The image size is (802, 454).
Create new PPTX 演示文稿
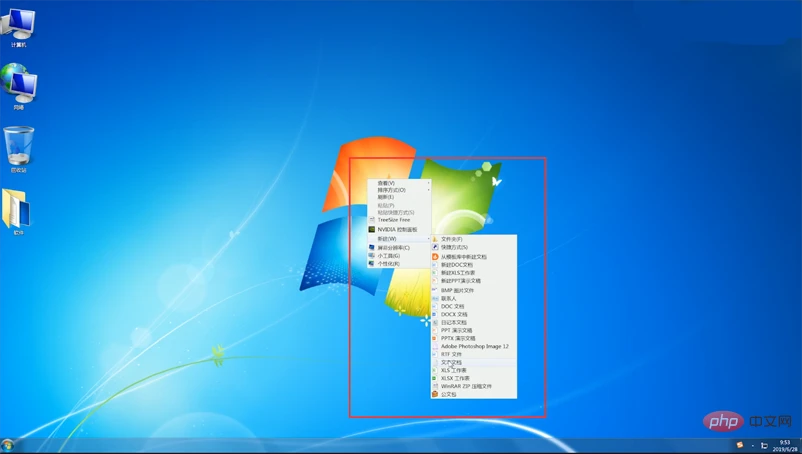coord(474,338)
